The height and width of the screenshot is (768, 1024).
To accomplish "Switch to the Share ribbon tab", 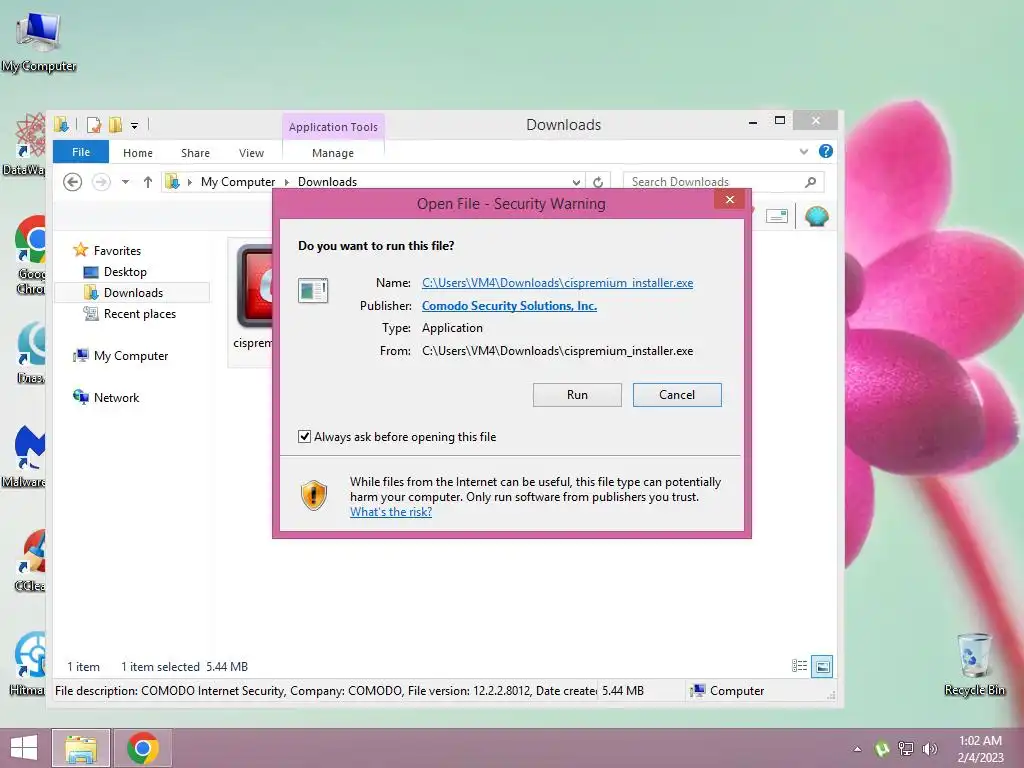I will pyautogui.click(x=195, y=153).
